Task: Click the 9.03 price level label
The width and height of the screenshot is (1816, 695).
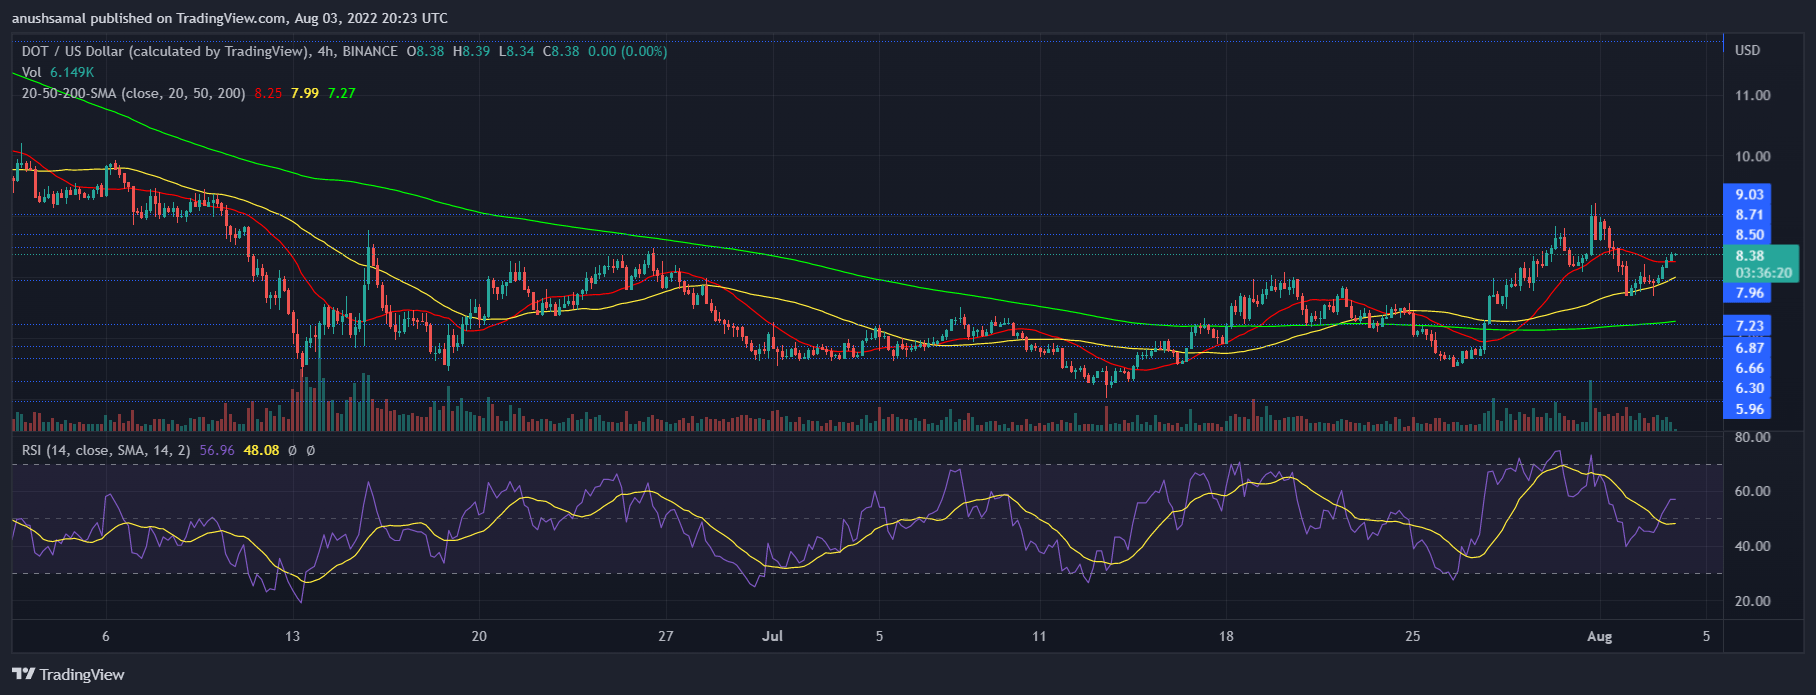Action: (x=1749, y=194)
